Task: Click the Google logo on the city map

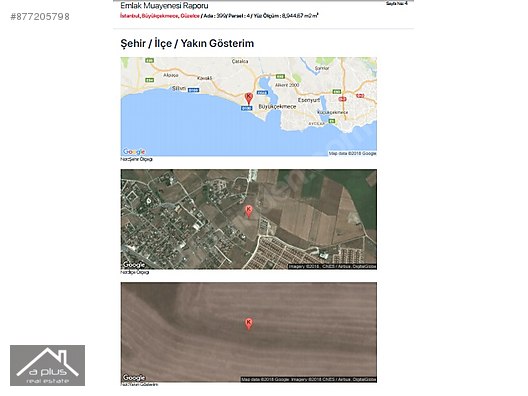Action: point(134,152)
